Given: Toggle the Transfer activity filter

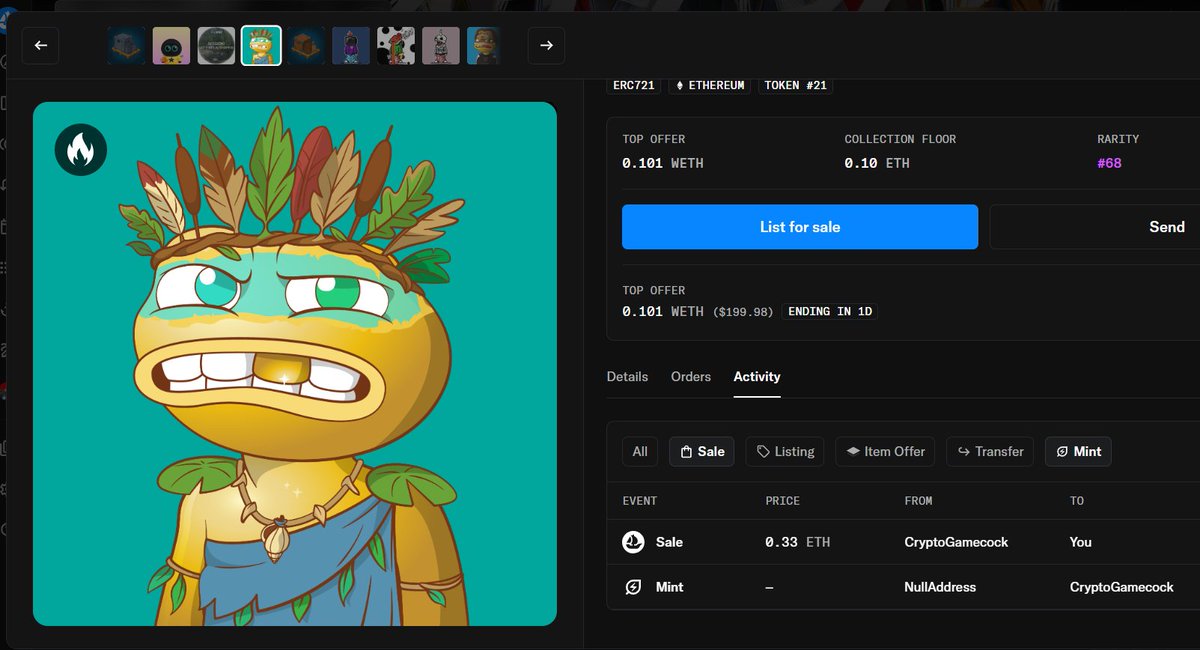Looking at the screenshot, I should [x=990, y=452].
